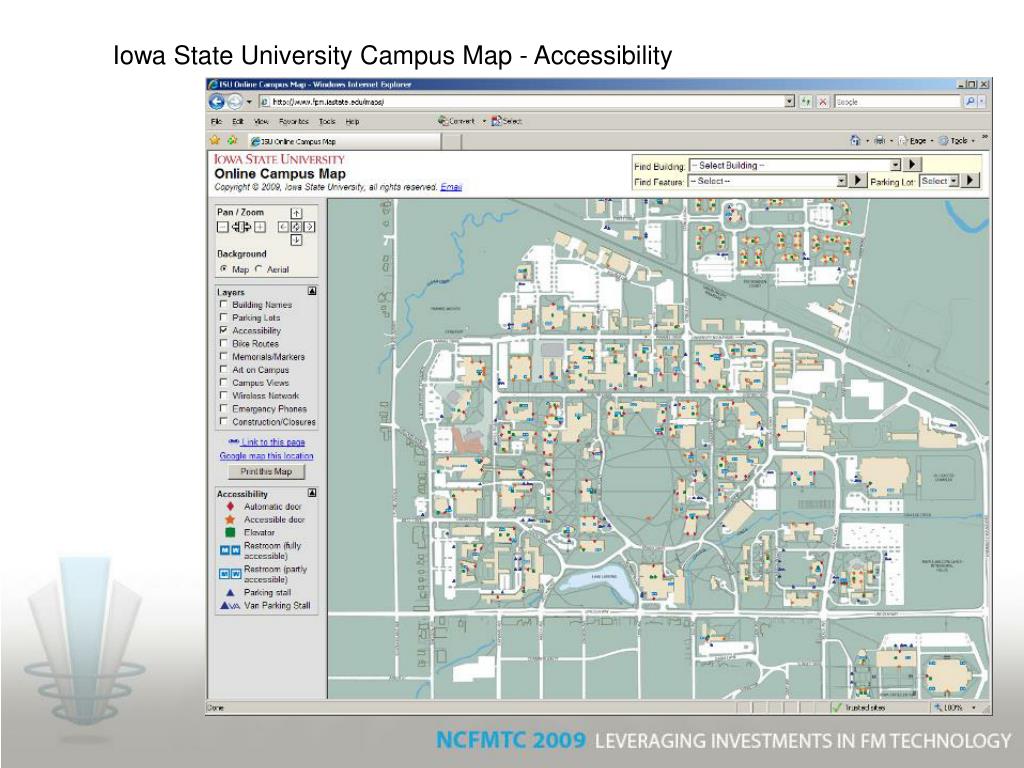Click the Google search box
This screenshot has height=768, width=1024.
click(898, 102)
